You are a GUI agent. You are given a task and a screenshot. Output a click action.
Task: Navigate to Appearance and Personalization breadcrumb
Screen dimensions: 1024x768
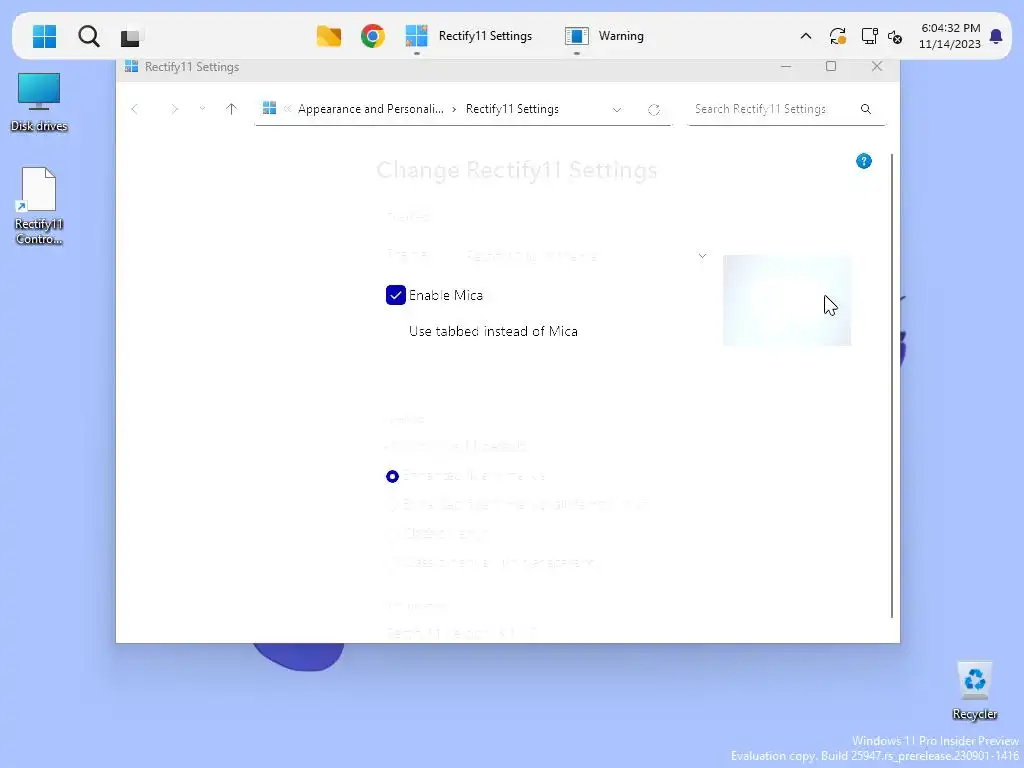point(370,109)
